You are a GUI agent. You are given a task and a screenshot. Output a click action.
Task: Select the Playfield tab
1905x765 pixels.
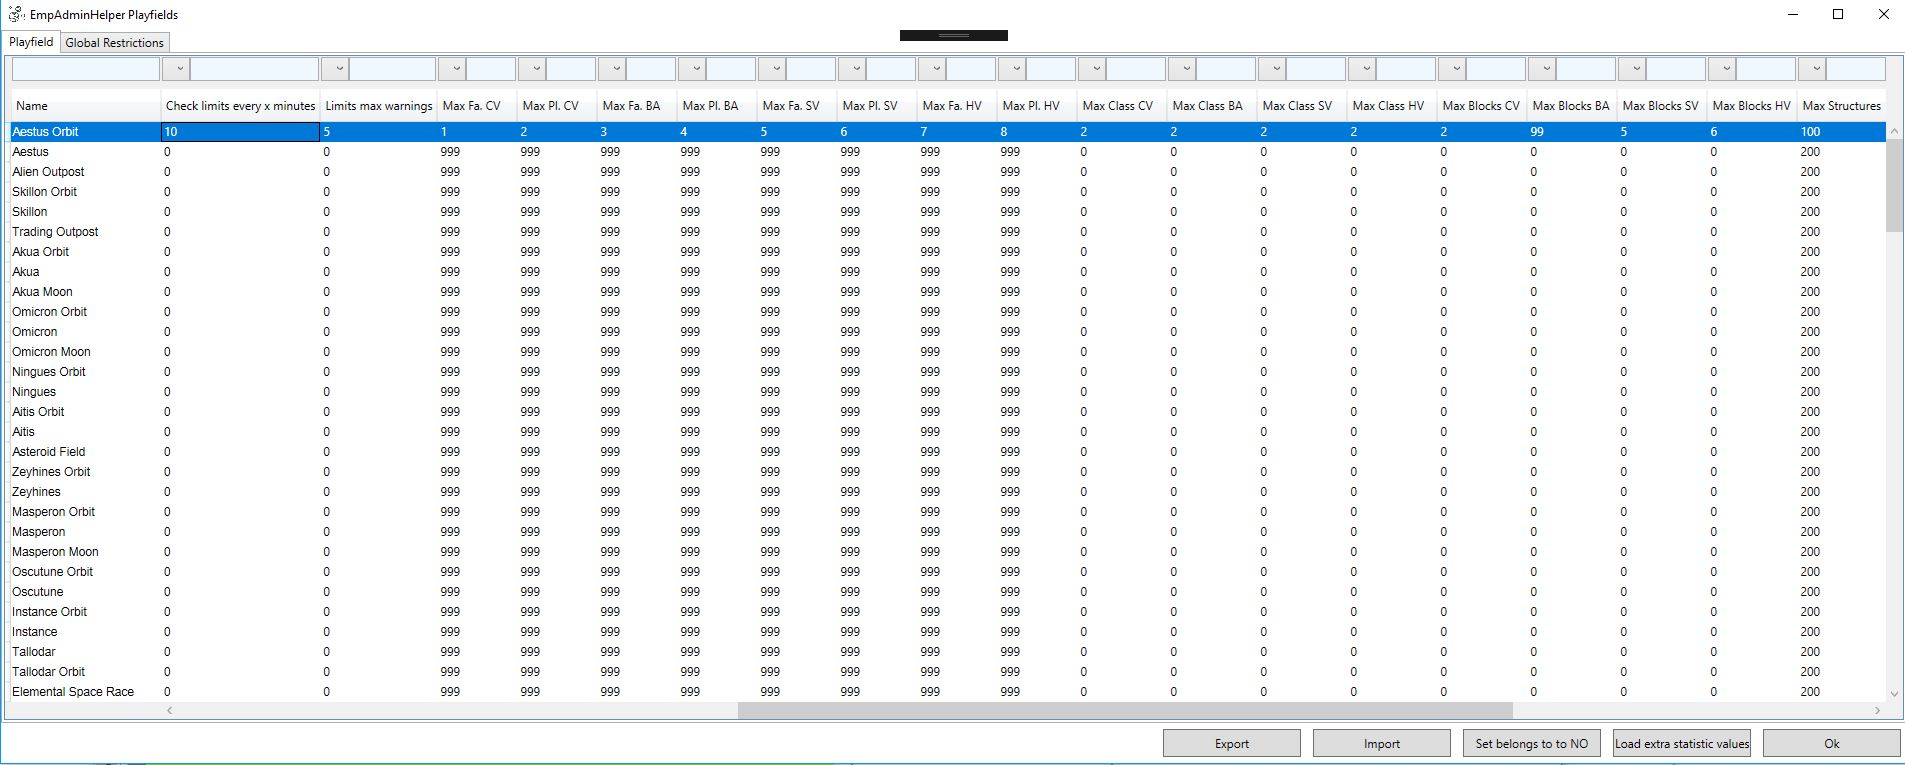31,42
